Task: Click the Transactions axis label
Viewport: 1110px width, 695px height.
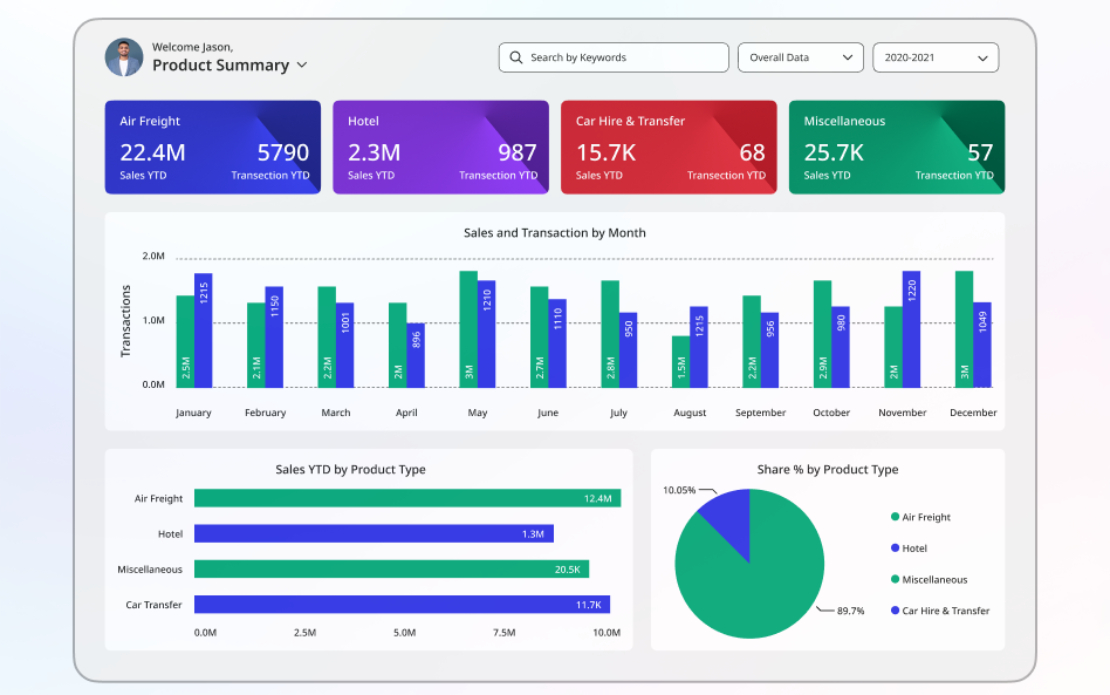Action: (126, 321)
